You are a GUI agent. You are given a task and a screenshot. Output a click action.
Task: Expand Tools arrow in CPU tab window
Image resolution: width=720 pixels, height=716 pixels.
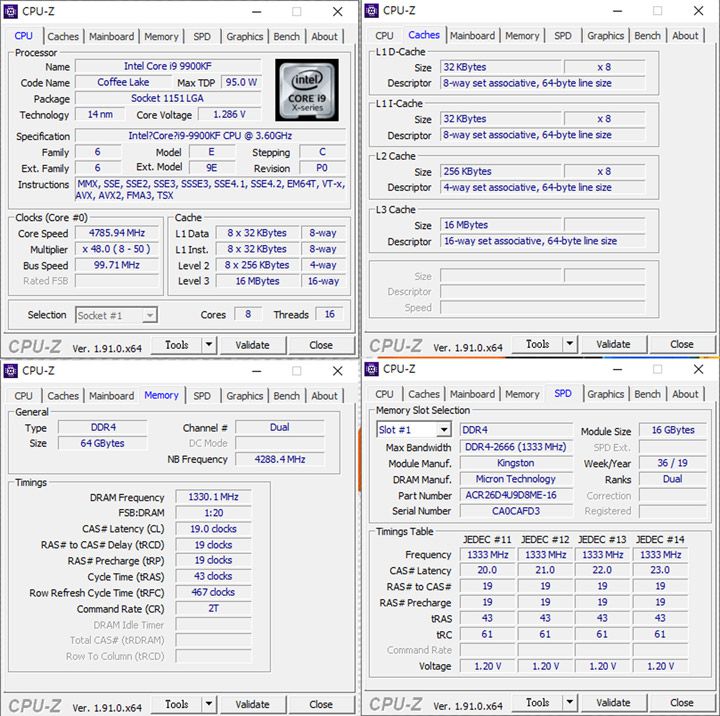pyautogui.click(x=208, y=345)
